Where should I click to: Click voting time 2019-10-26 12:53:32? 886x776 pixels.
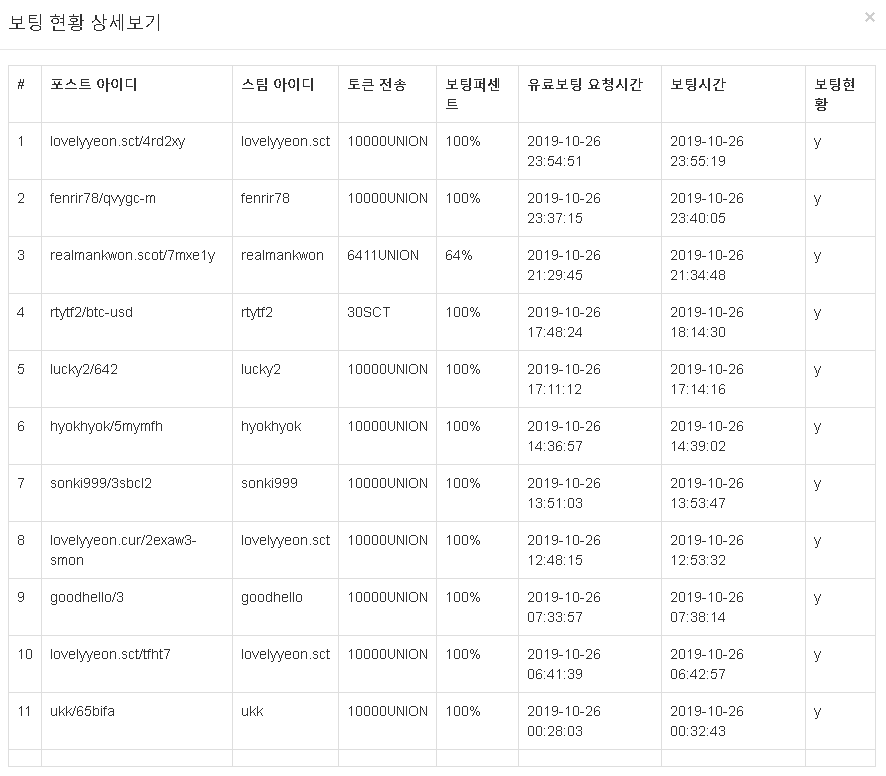[707, 551]
